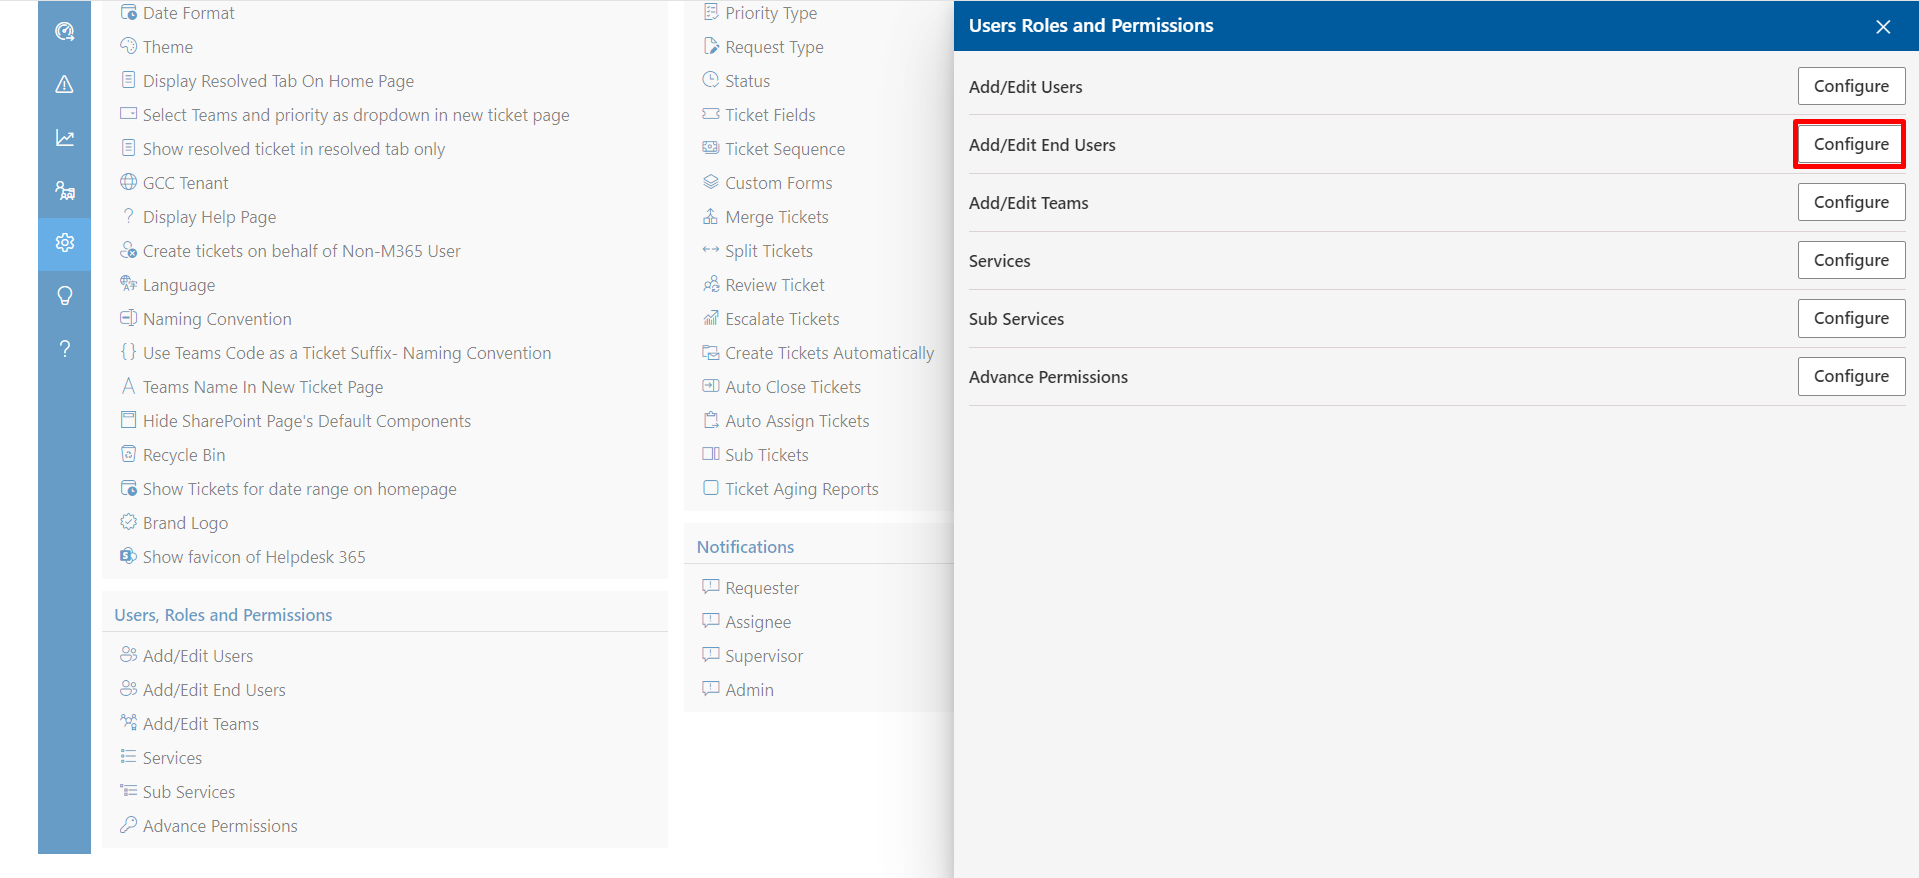Open Show resolved ticket in resolved tab only
The width and height of the screenshot is (1919, 878).
pyautogui.click(x=294, y=149)
